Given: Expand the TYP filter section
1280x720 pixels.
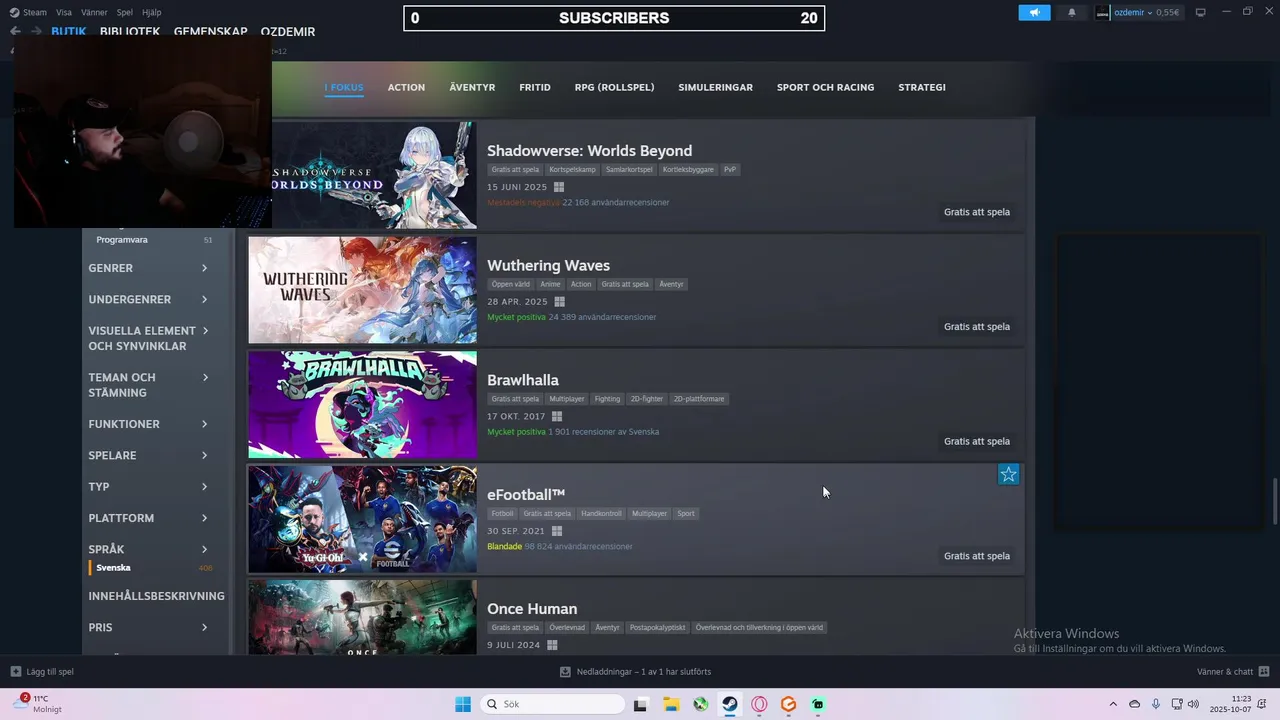Looking at the screenshot, I should (149, 486).
